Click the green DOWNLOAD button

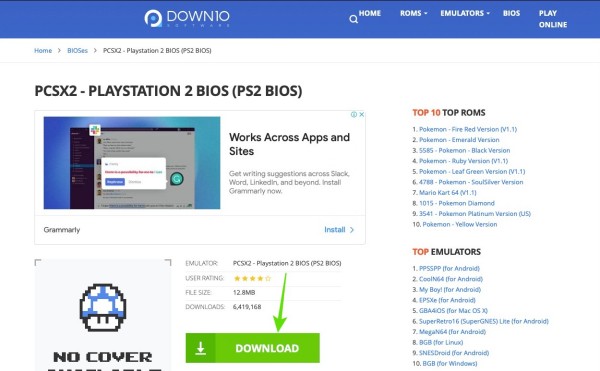coord(253,348)
